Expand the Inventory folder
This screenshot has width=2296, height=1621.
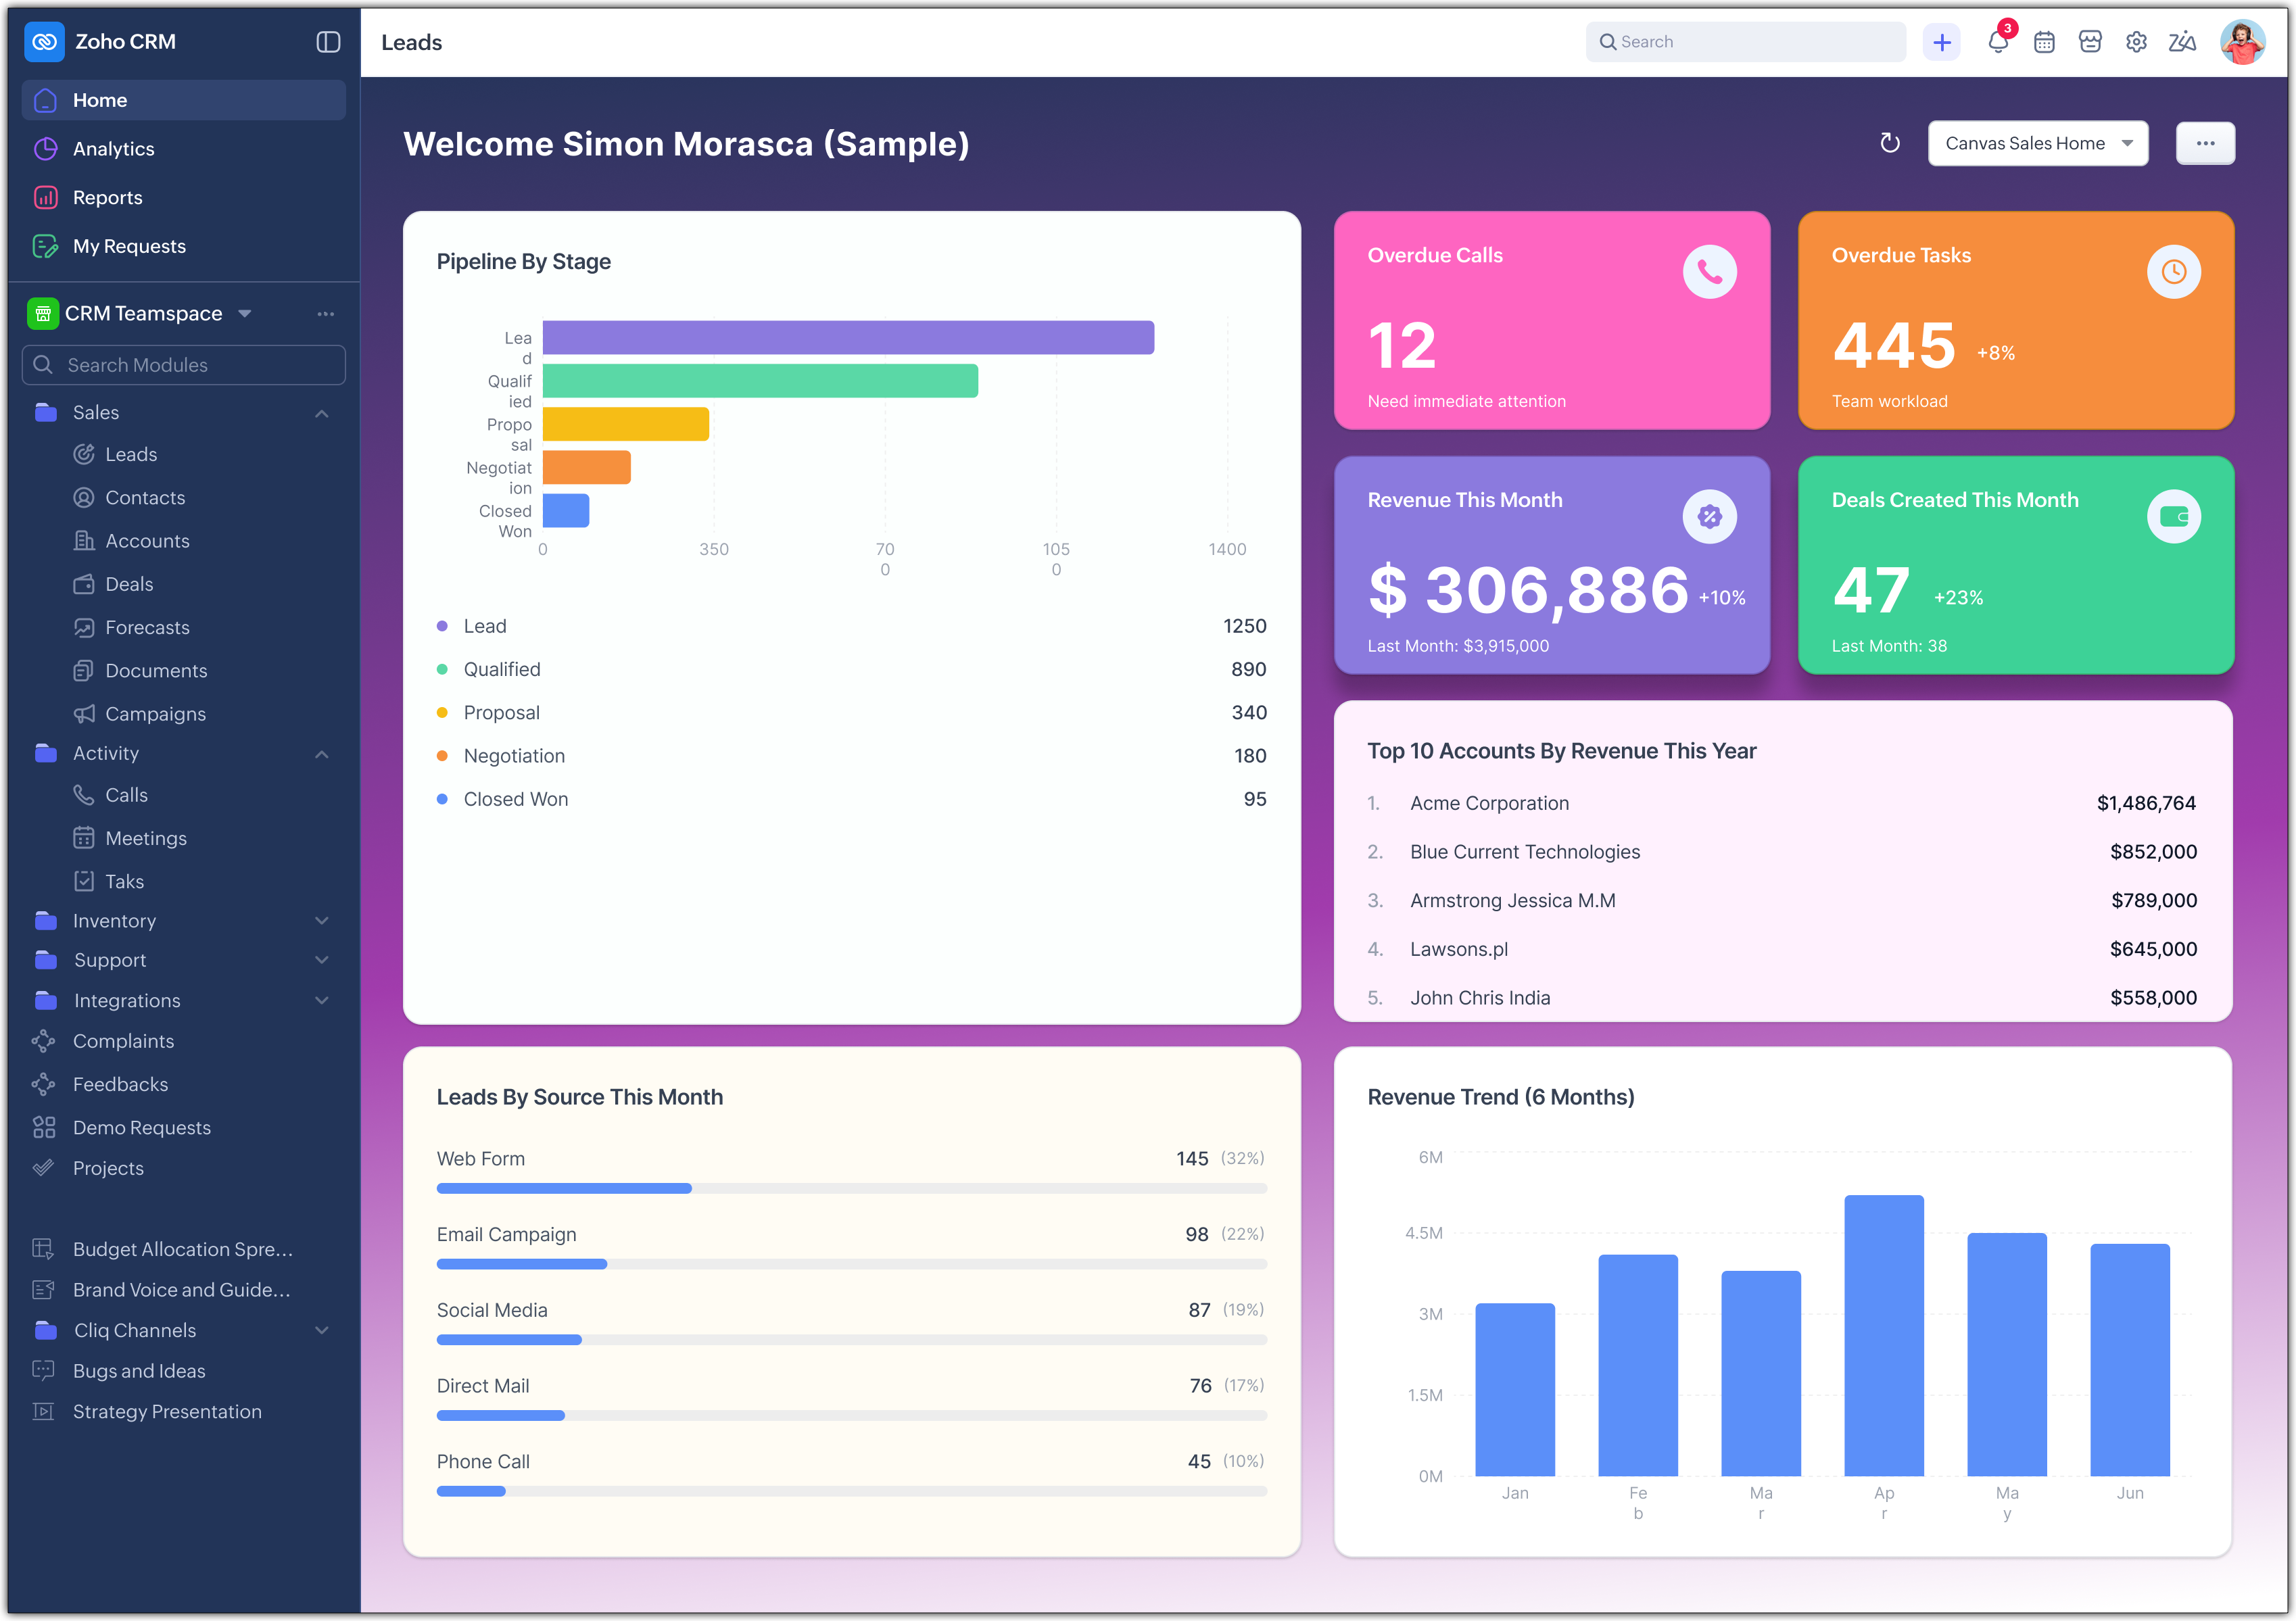(x=321, y=921)
